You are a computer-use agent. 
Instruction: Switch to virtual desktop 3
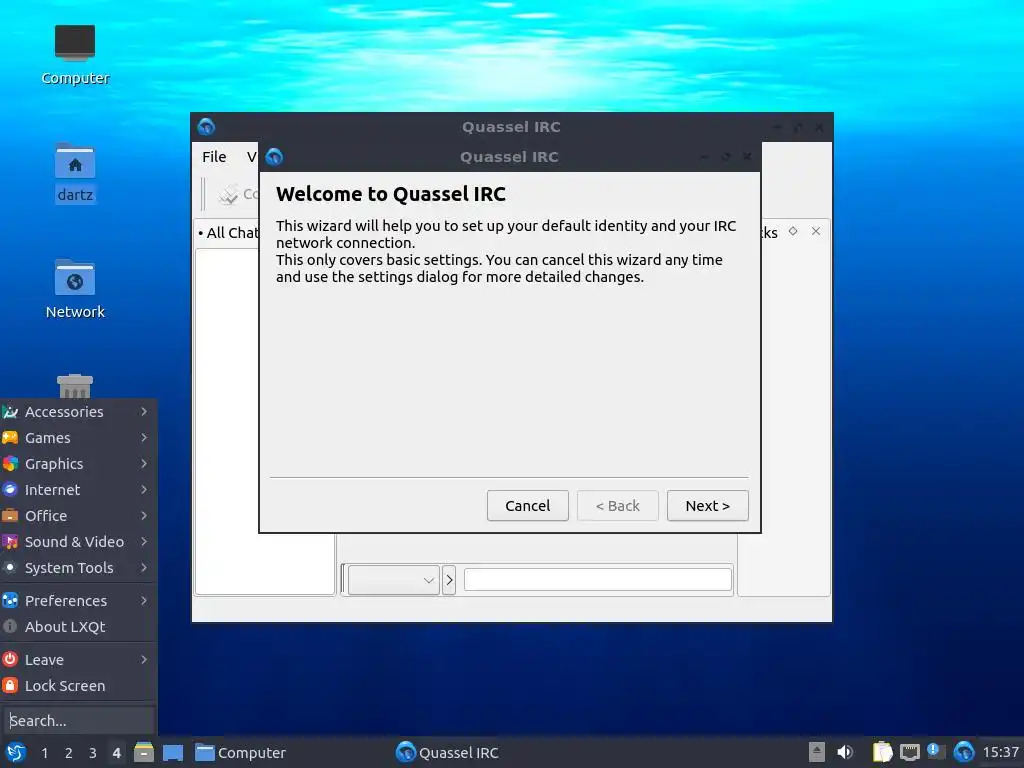pos(93,753)
